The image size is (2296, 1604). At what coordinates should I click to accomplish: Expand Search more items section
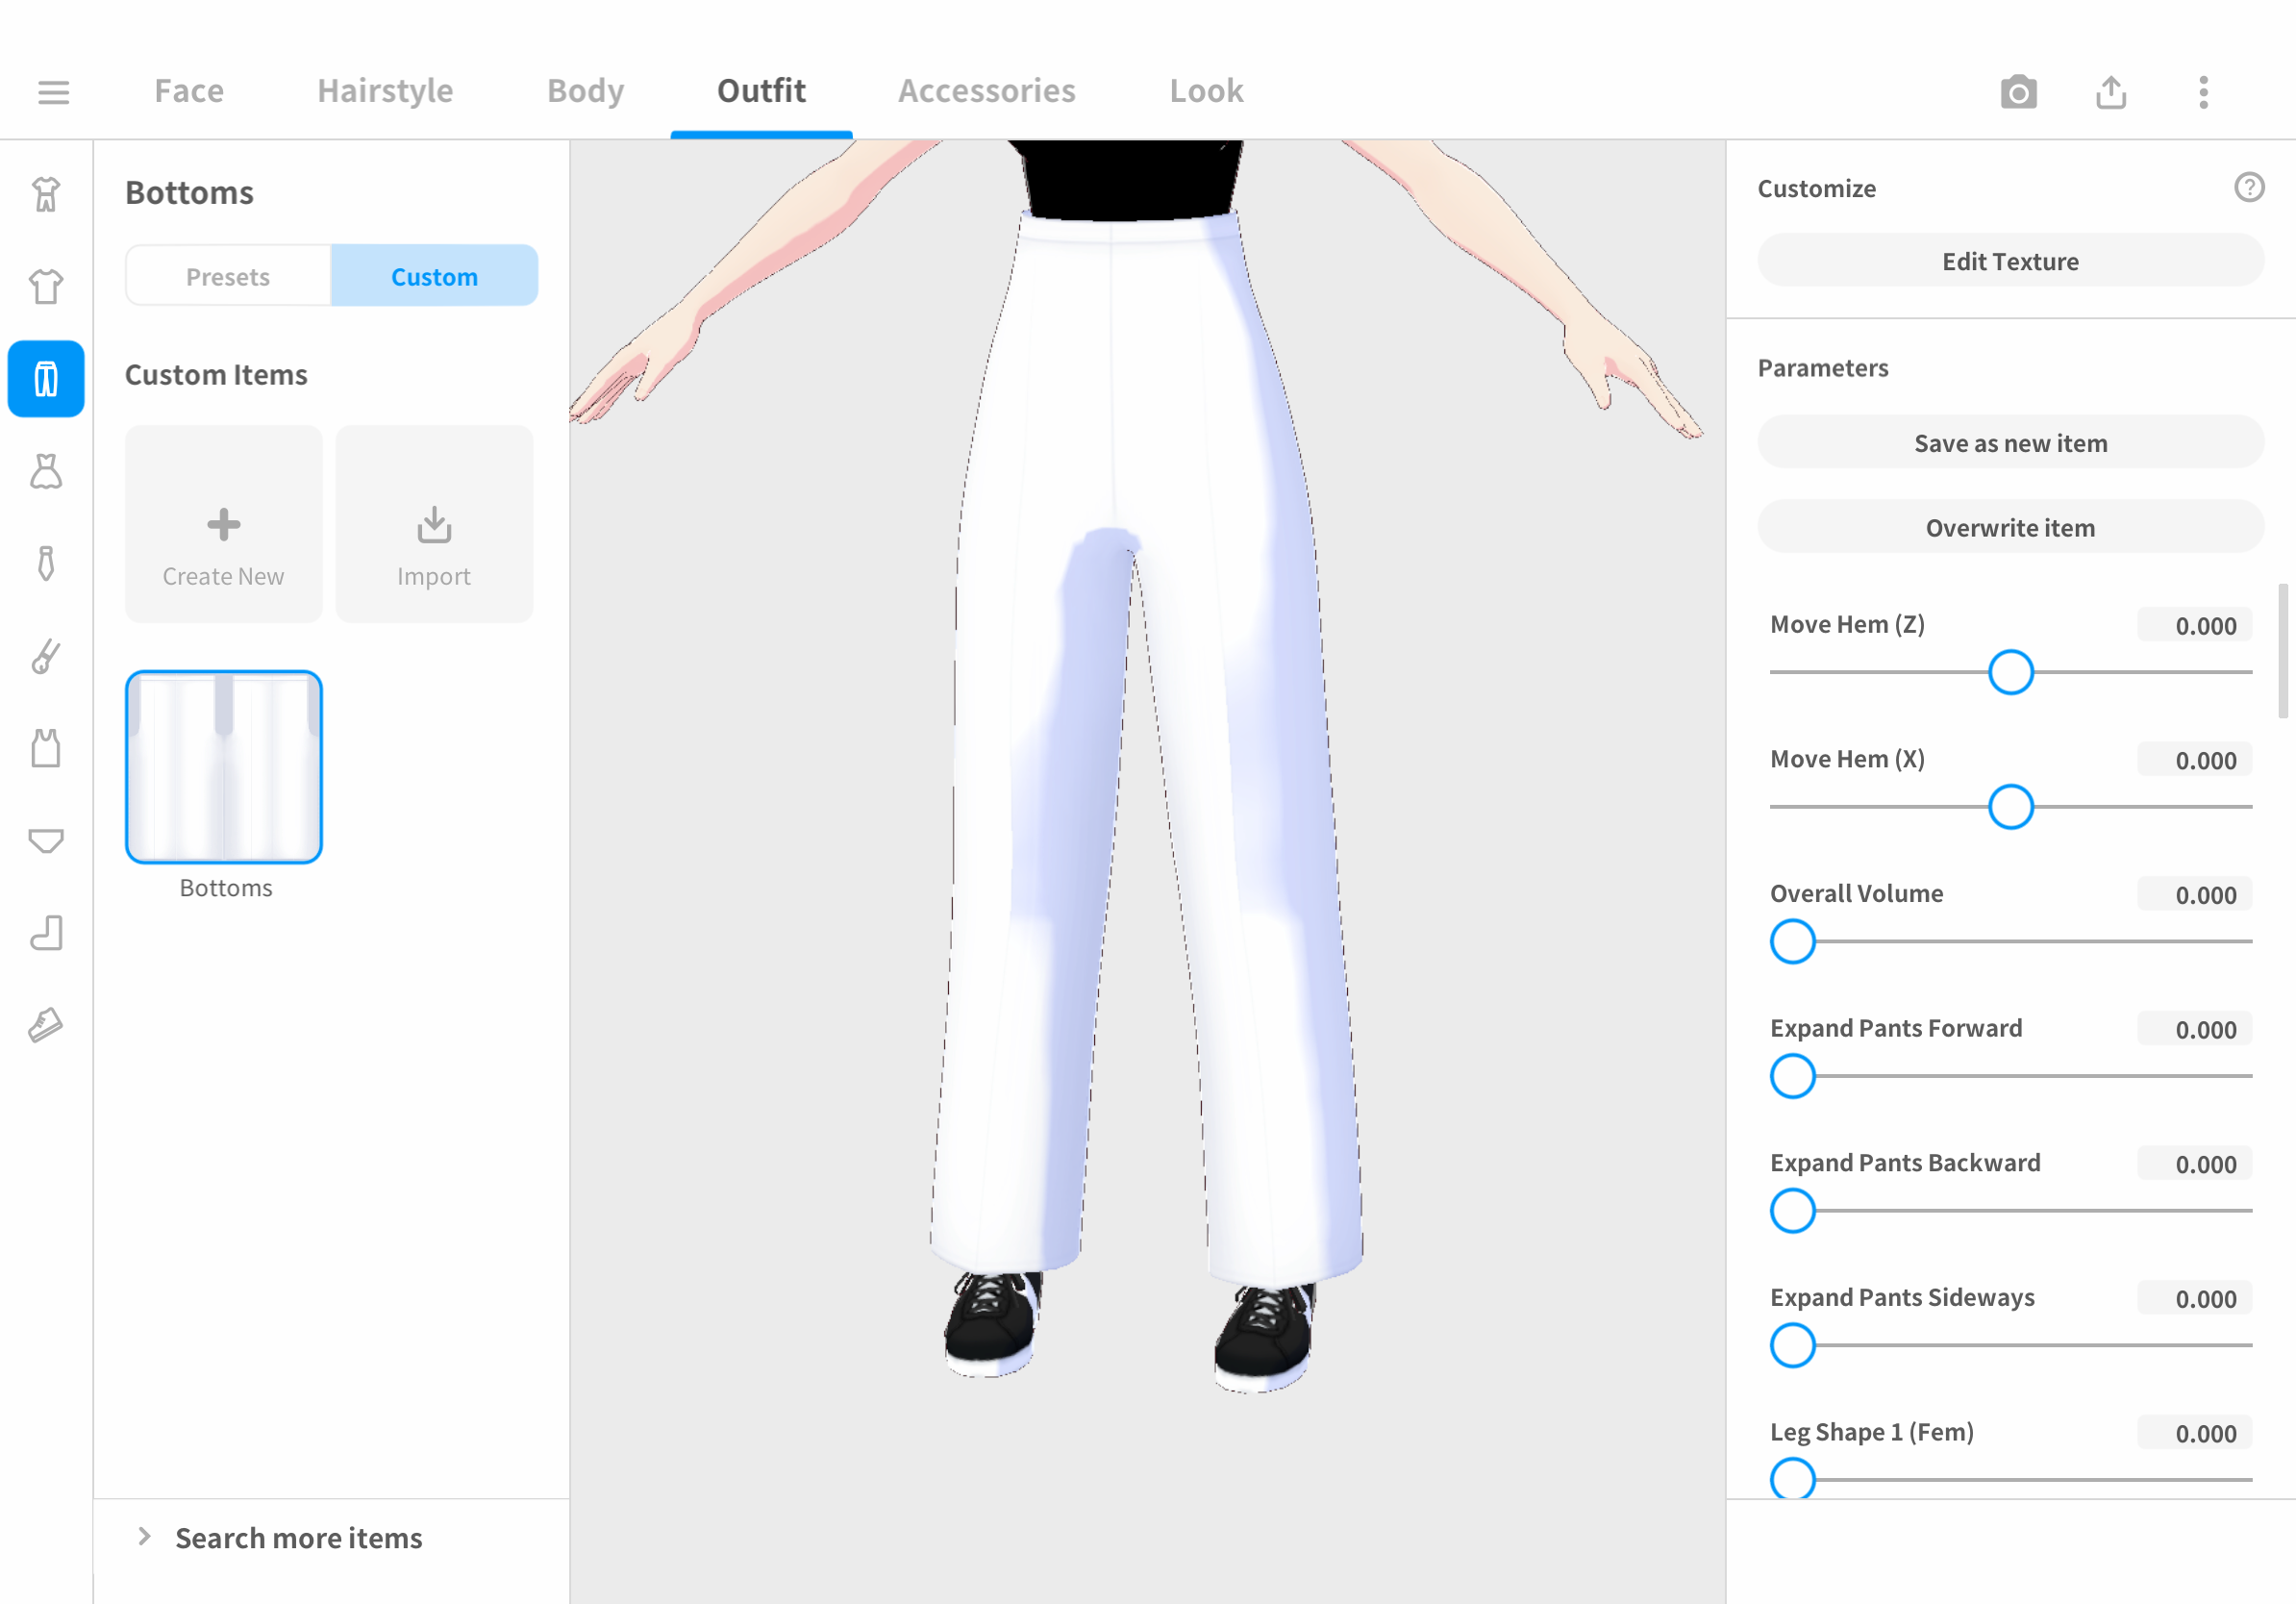(x=298, y=1537)
